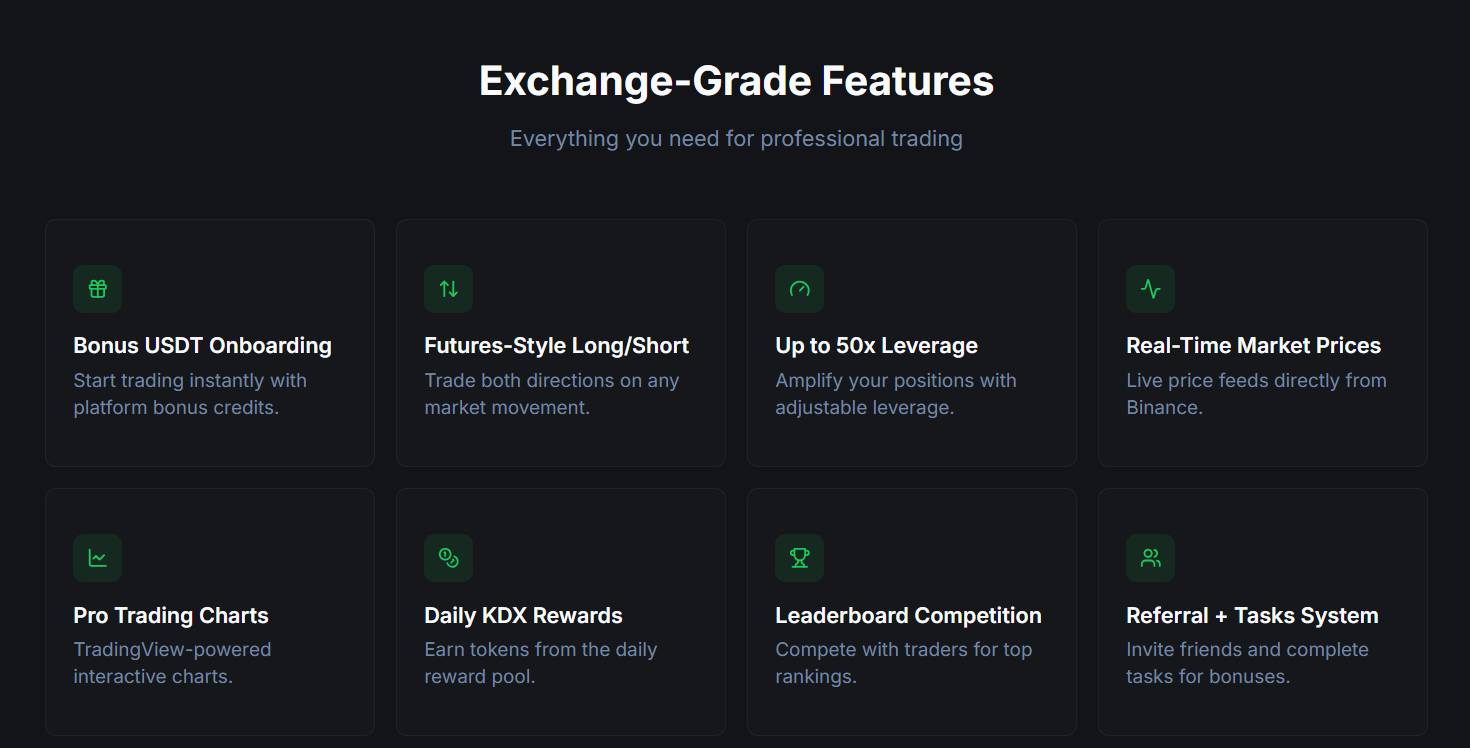Screen dimensions: 1470x748
Task: Select the chart icon on Pro Trading Charts
Action: coord(97,557)
